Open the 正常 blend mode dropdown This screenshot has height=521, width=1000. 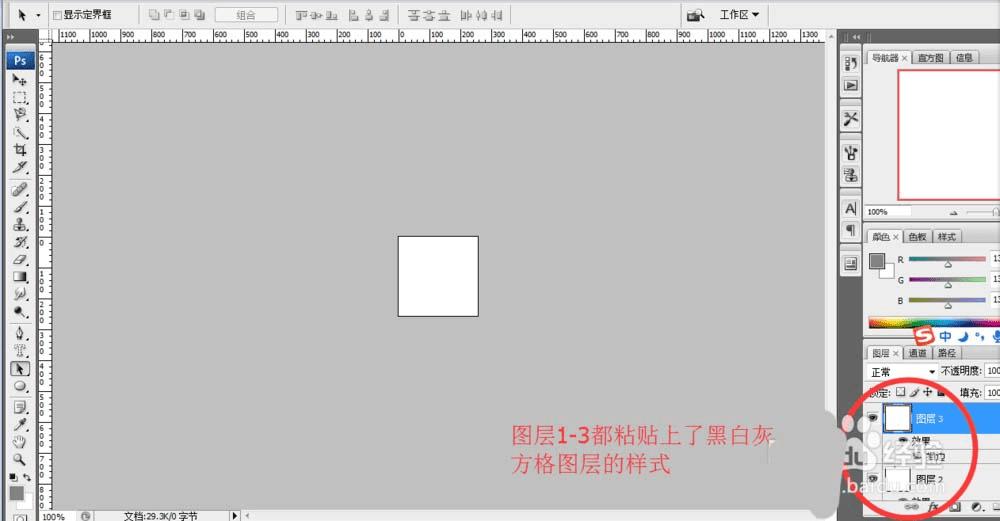tap(902, 371)
